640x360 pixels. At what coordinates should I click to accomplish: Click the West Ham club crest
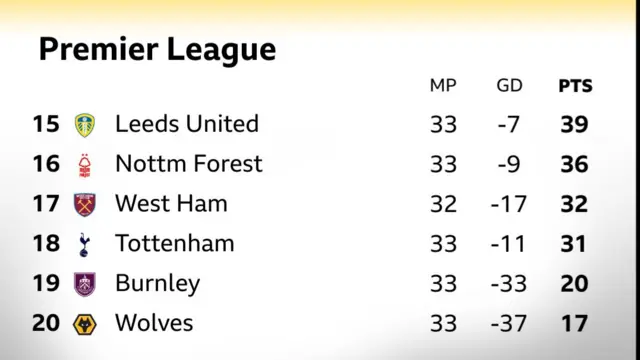point(85,204)
